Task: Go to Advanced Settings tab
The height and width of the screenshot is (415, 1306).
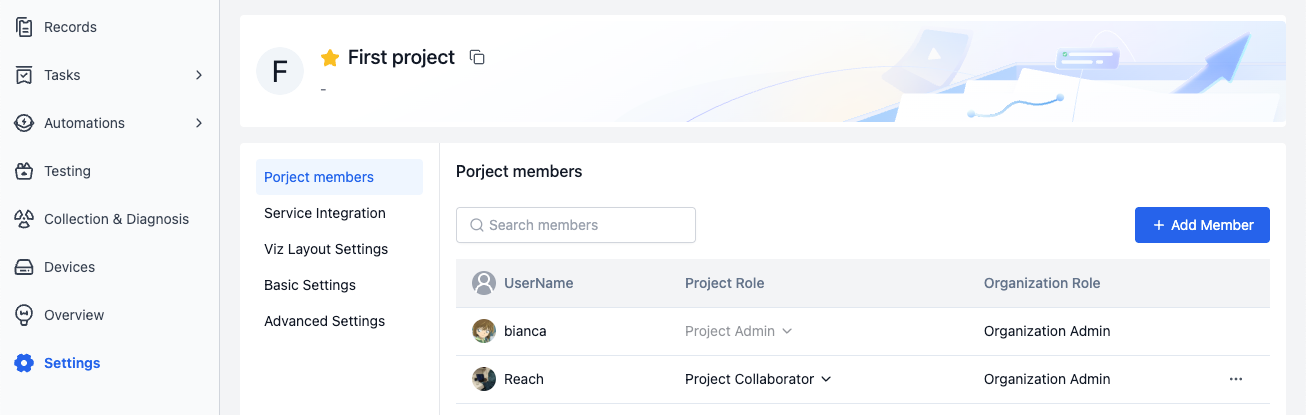Action: (x=324, y=321)
